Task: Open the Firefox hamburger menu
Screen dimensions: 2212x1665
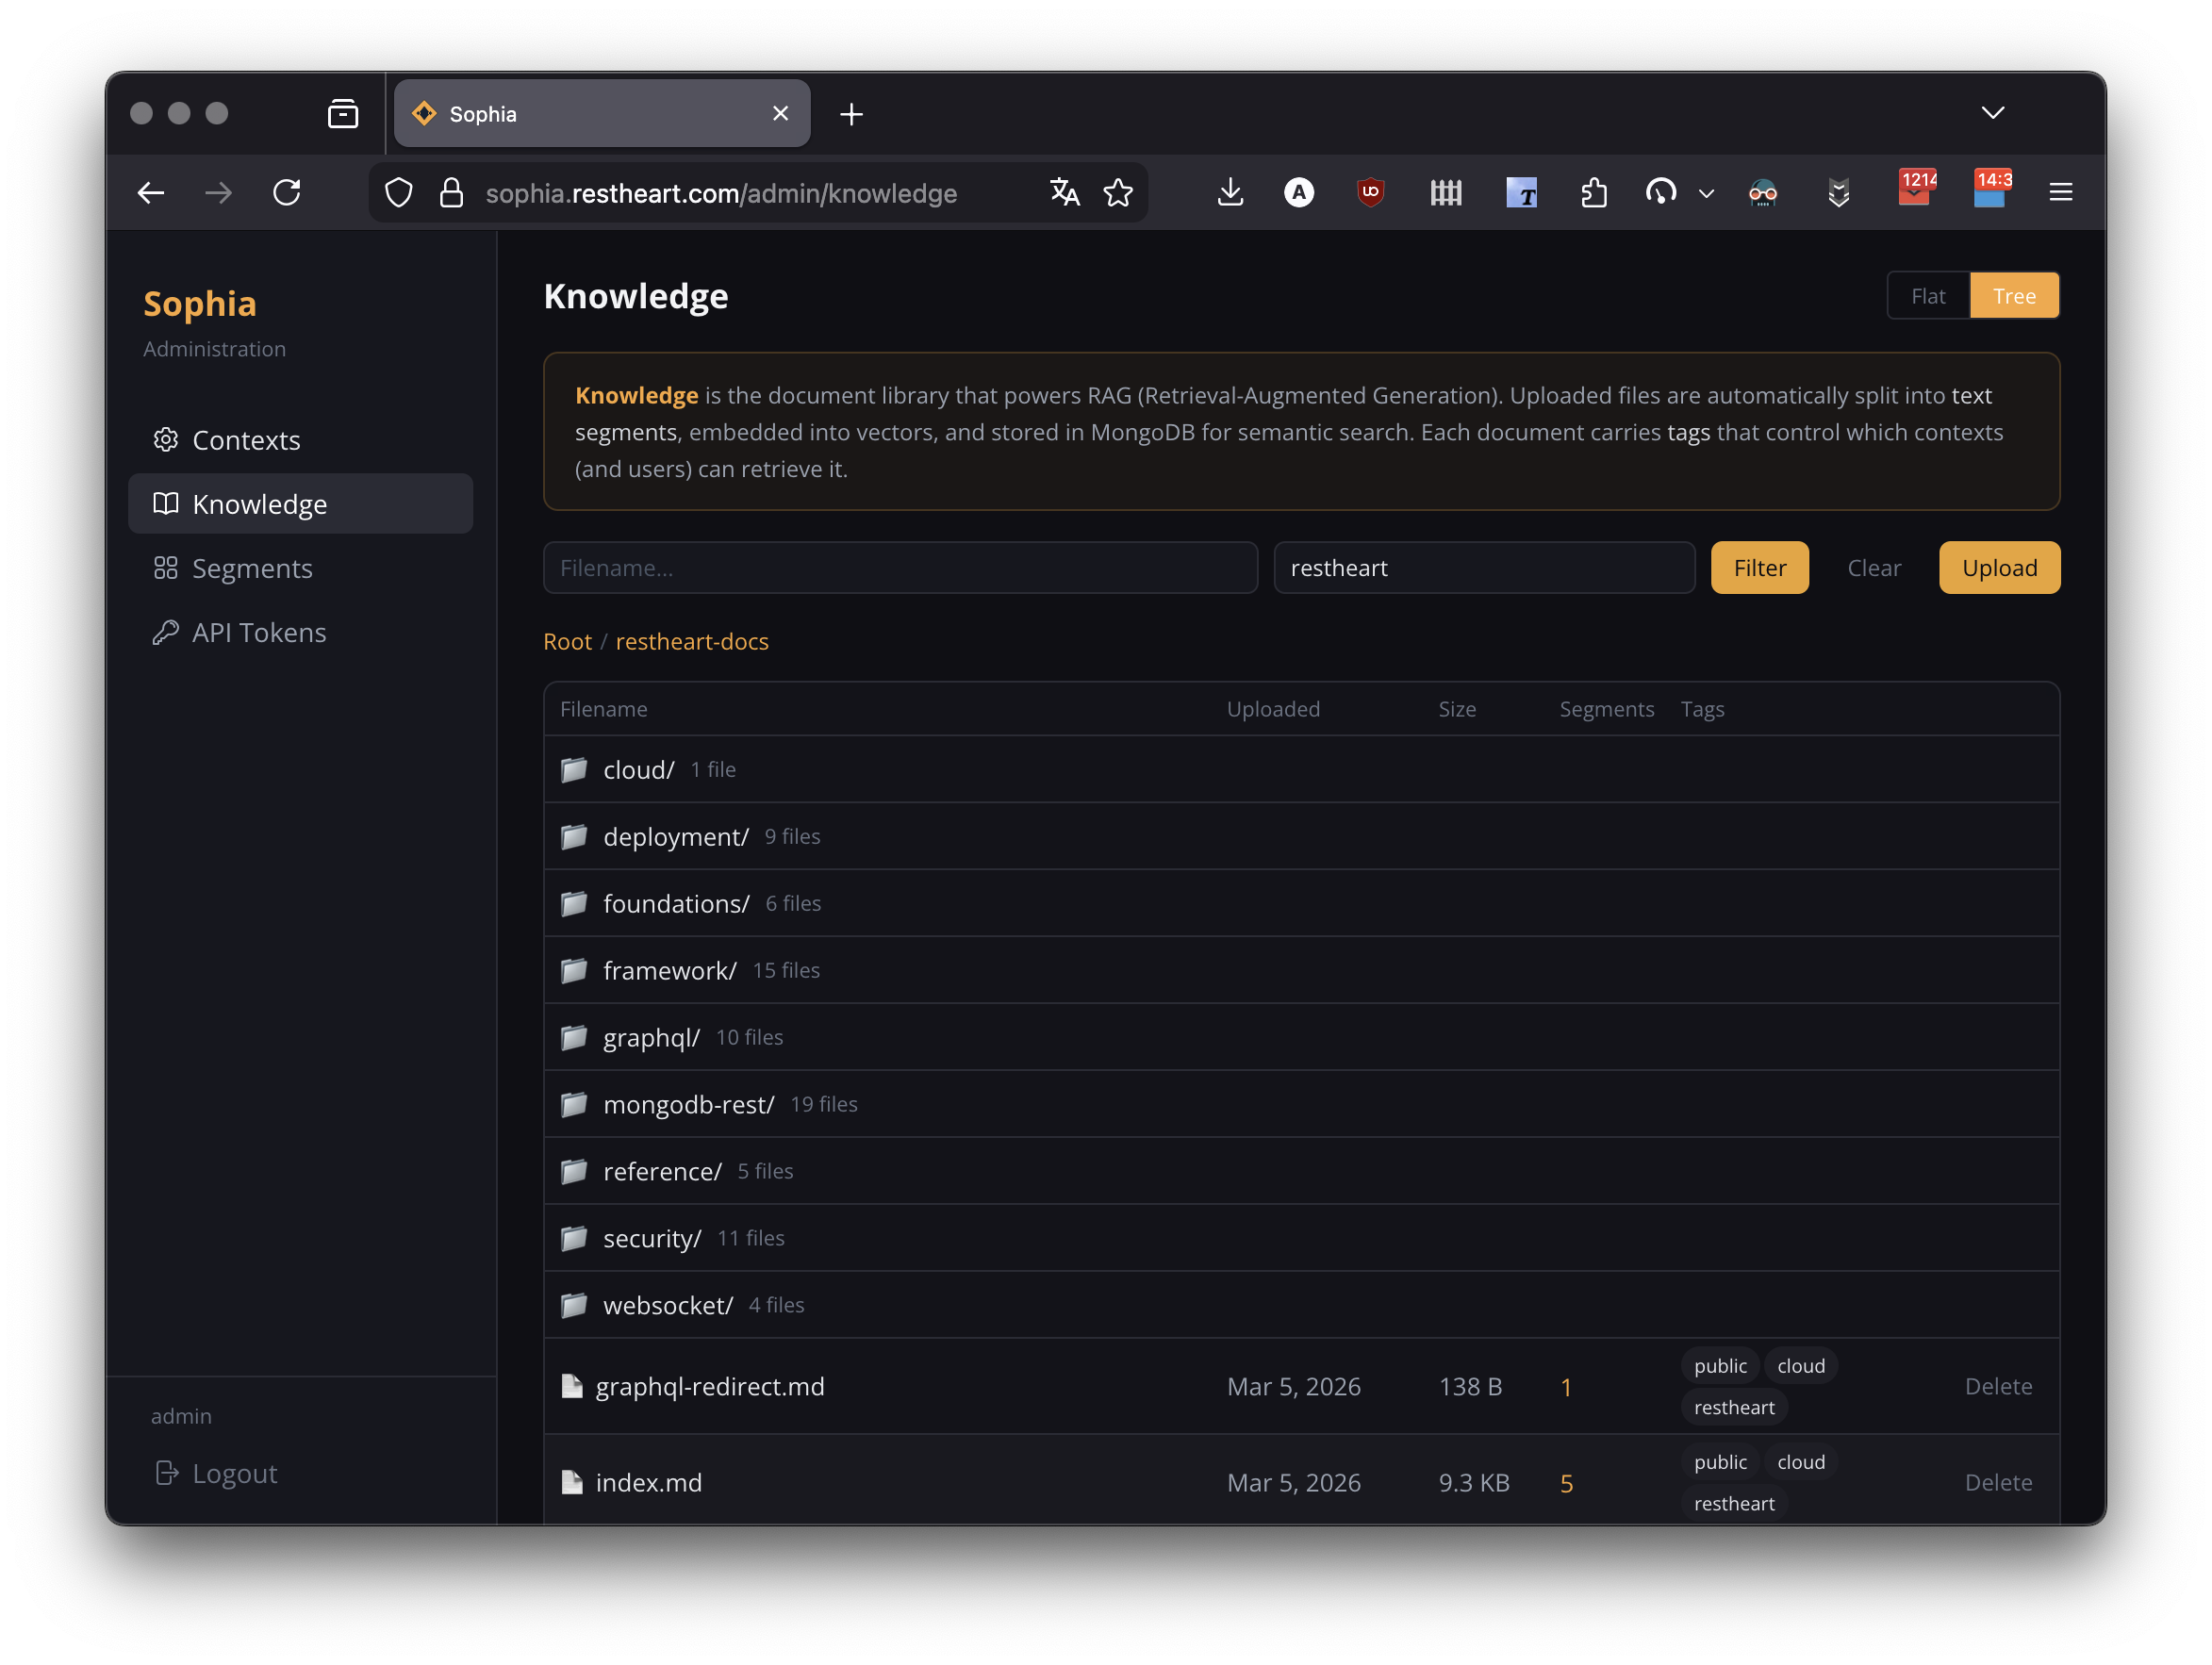Action: pyautogui.click(x=2060, y=192)
